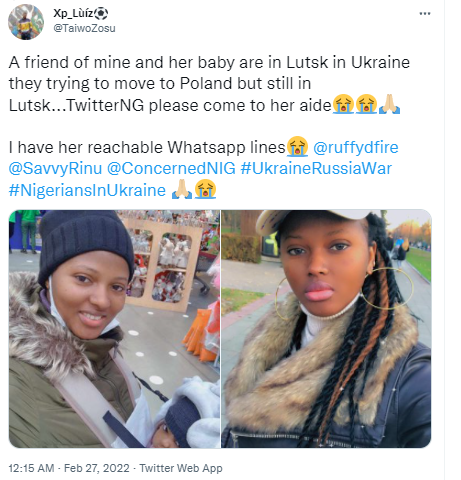Click the Twitter Web App source label
Image resolution: width=461 pixels, height=480 pixels.
[181, 468]
